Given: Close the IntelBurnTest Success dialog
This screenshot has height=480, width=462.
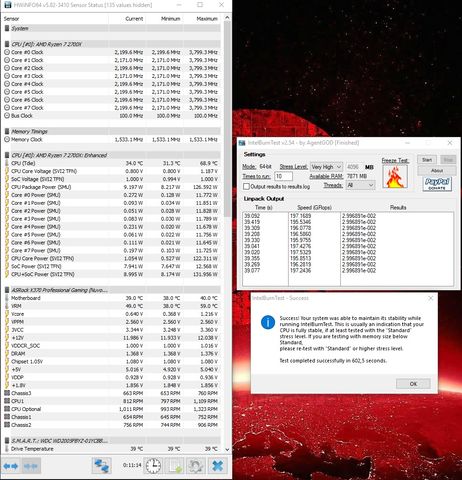Looking at the screenshot, I should 431,298.
